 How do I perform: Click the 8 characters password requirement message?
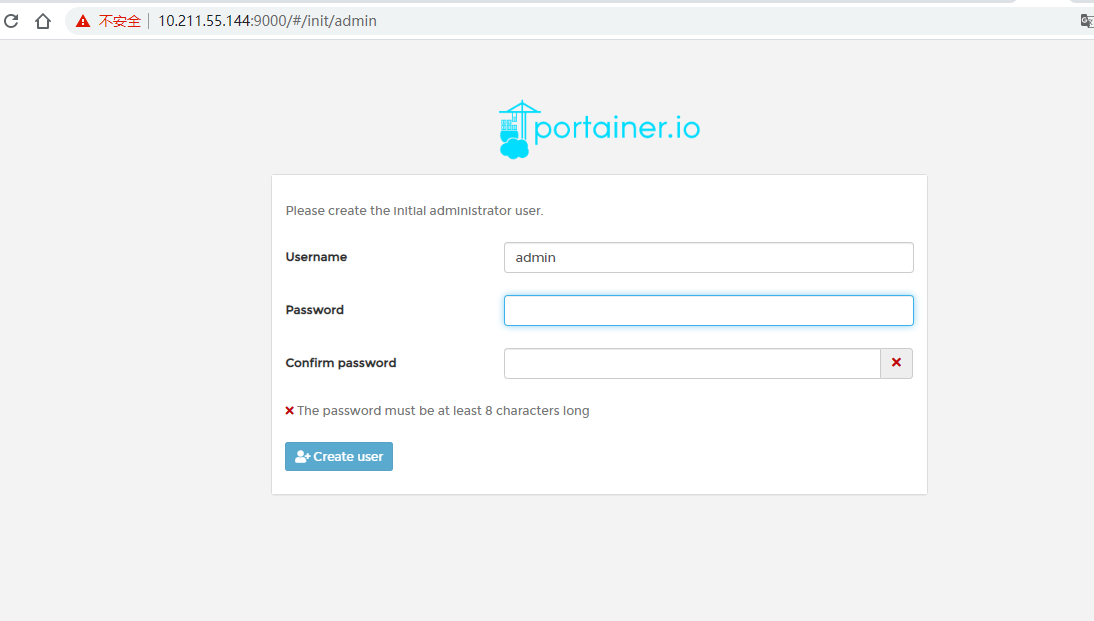point(443,410)
